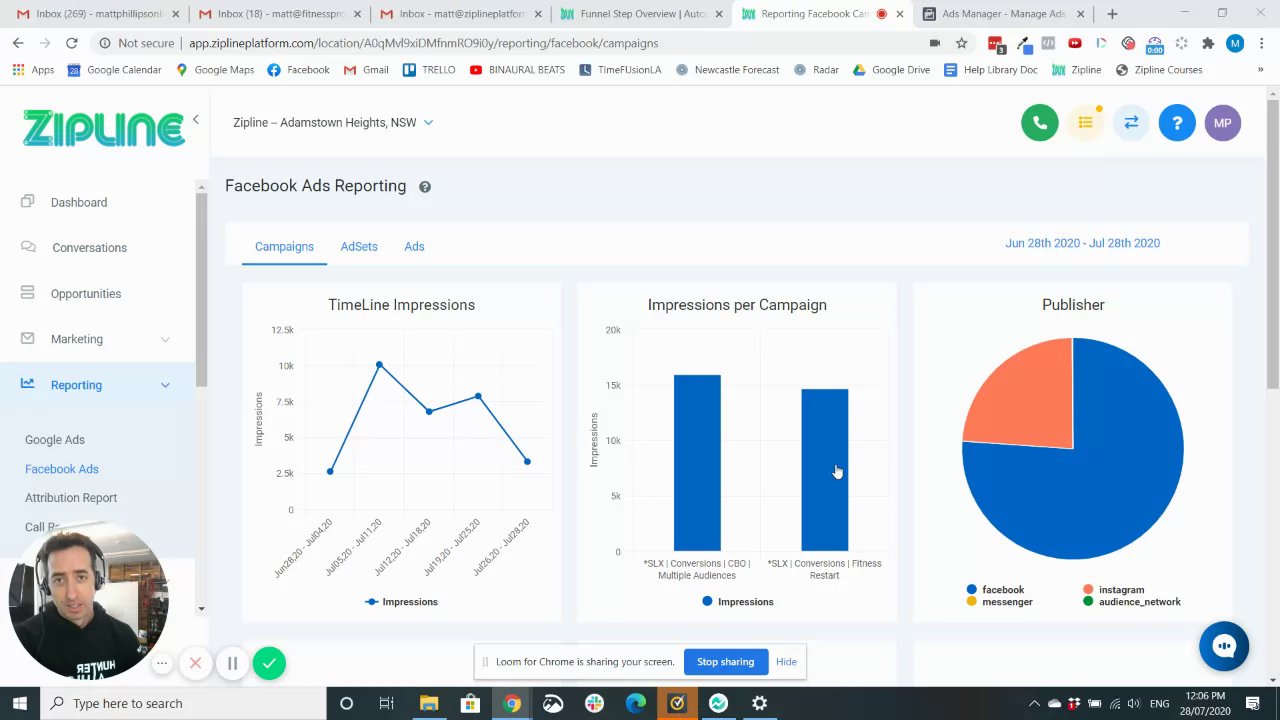1280x720 pixels.
Task: Toggle instagram series in Publisher legend
Action: click(1113, 590)
